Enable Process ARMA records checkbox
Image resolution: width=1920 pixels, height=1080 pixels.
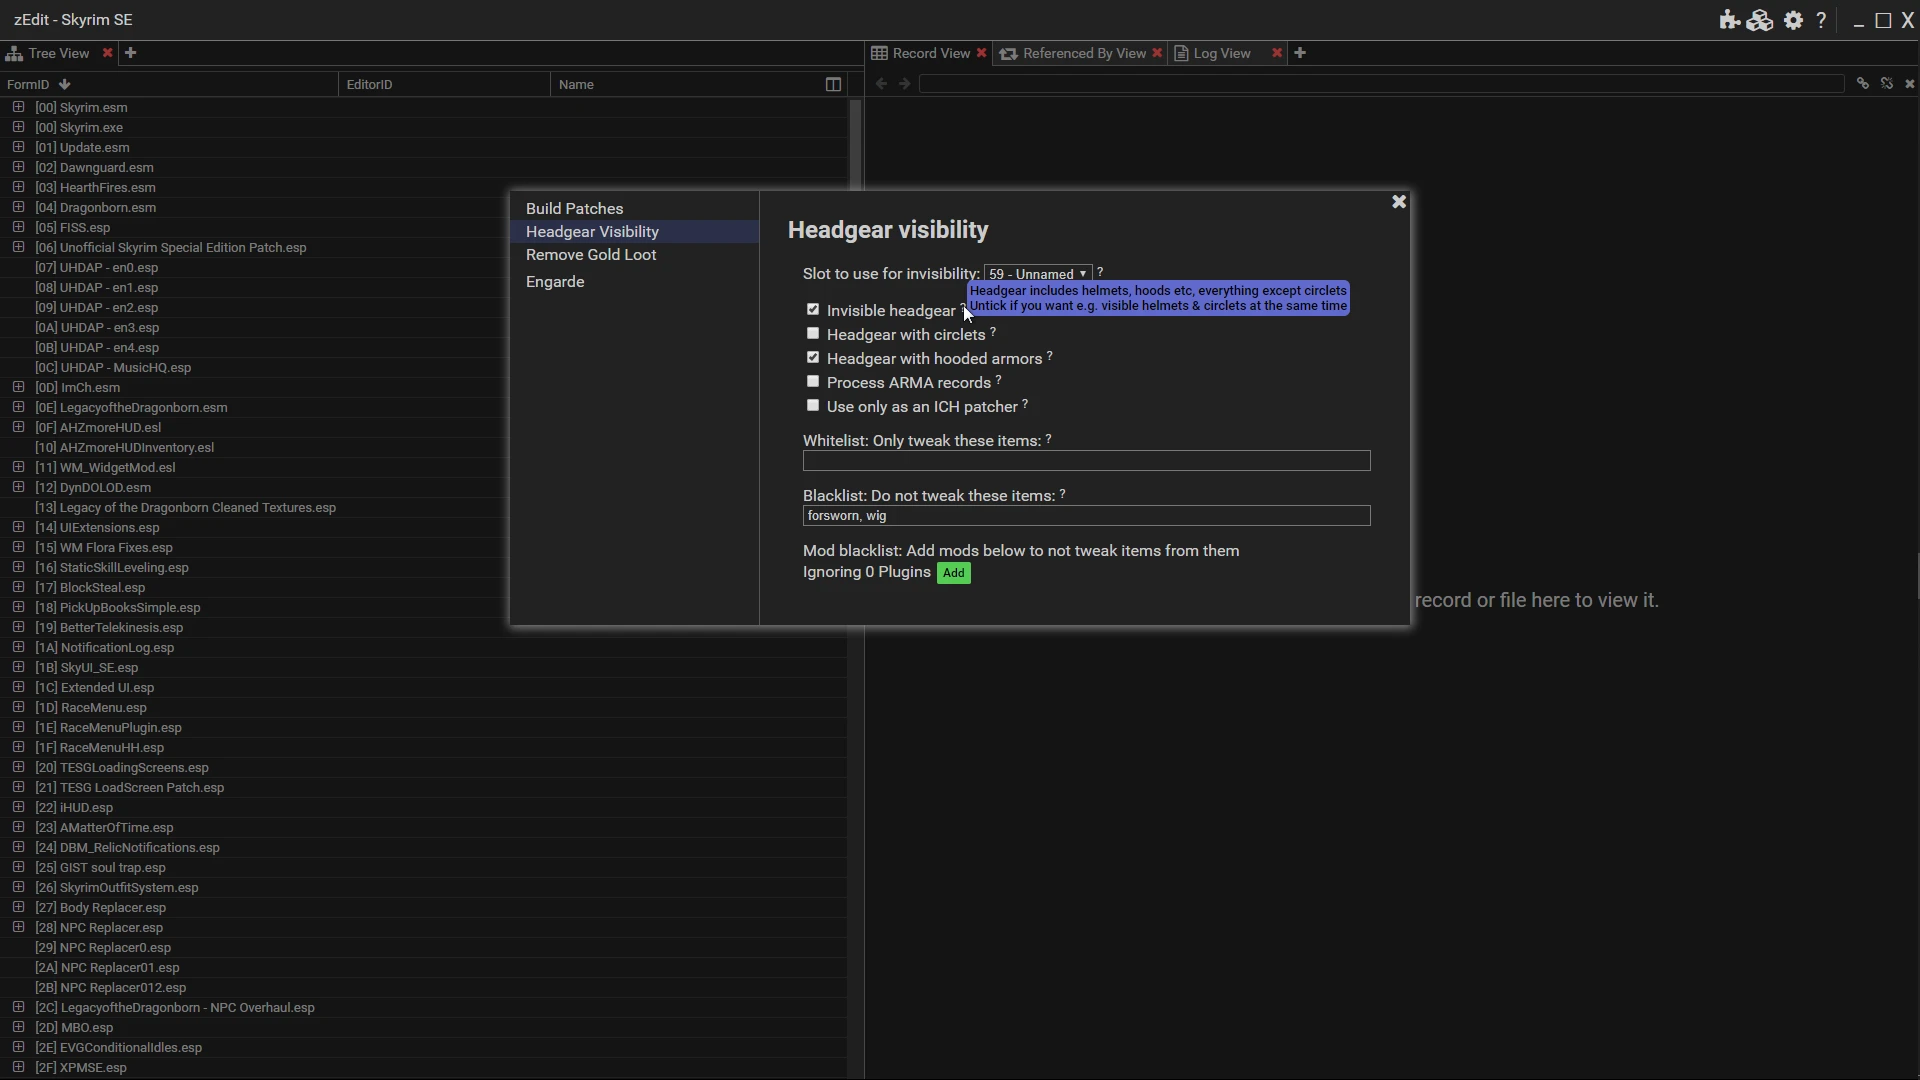[812, 381]
